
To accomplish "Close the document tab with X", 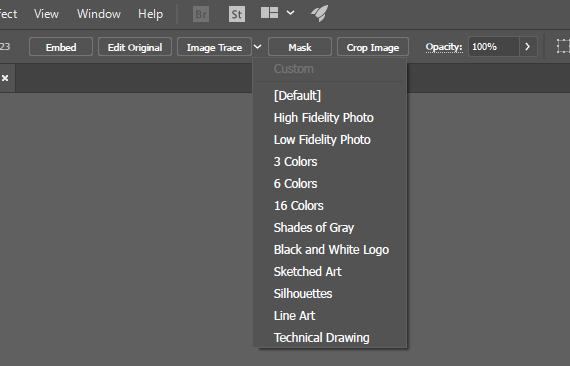I will (5, 78).
